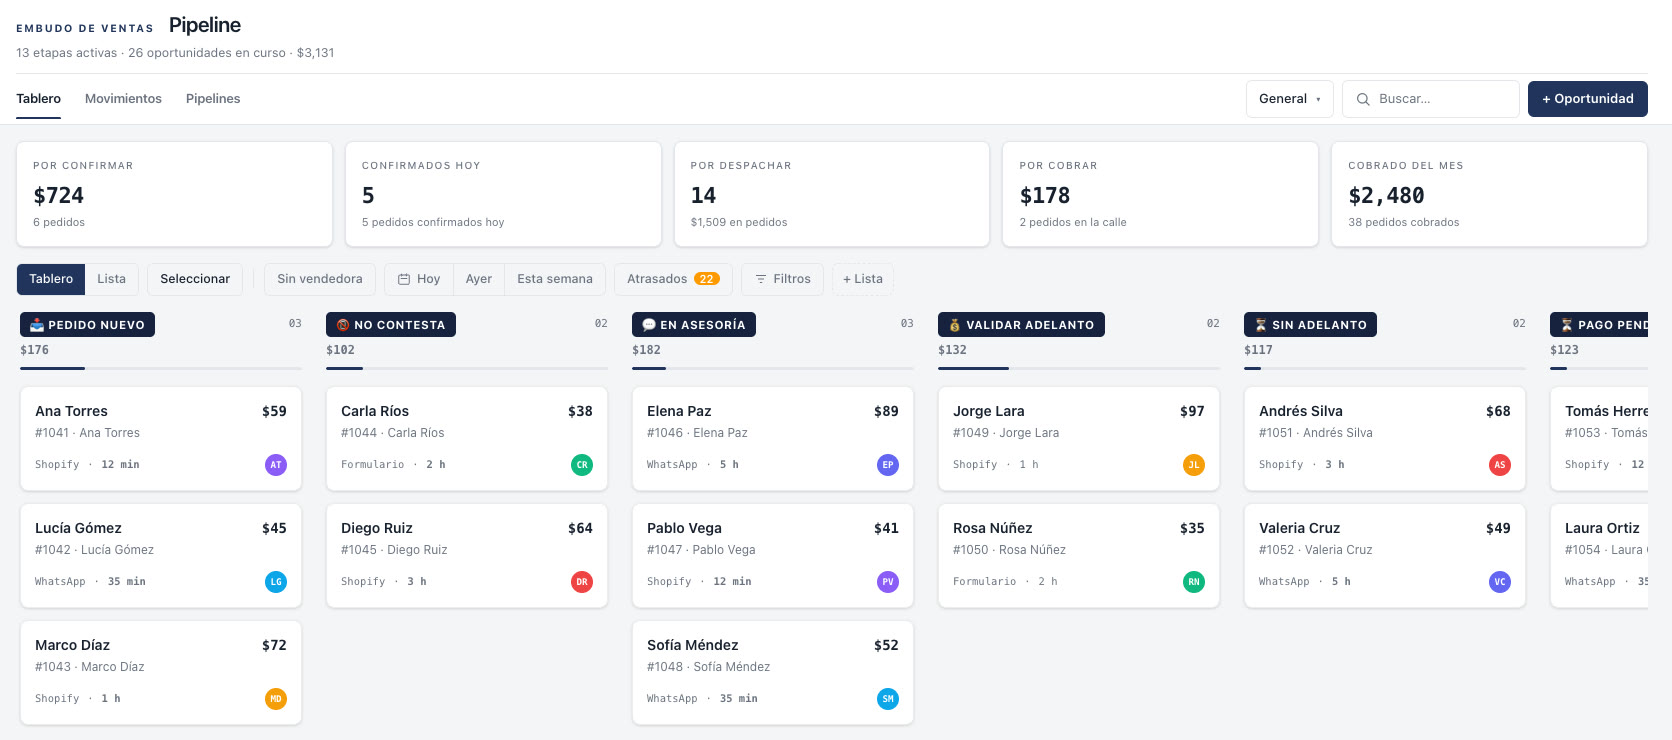Filter orders by Hoy
This screenshot has width=1672, height=740.
pos(419,279)
